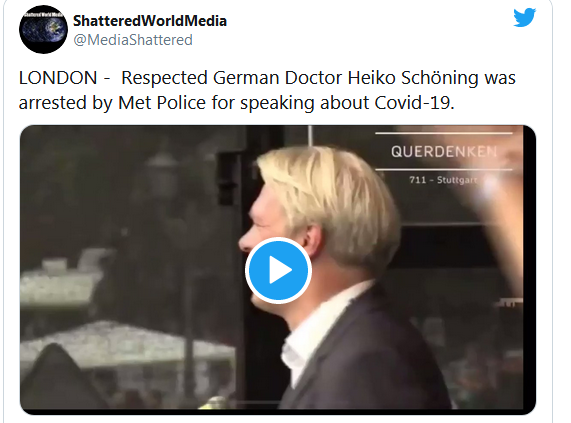571x423 pixels.
Task: Open the @MediaShattered handle link
Action: 133,40
